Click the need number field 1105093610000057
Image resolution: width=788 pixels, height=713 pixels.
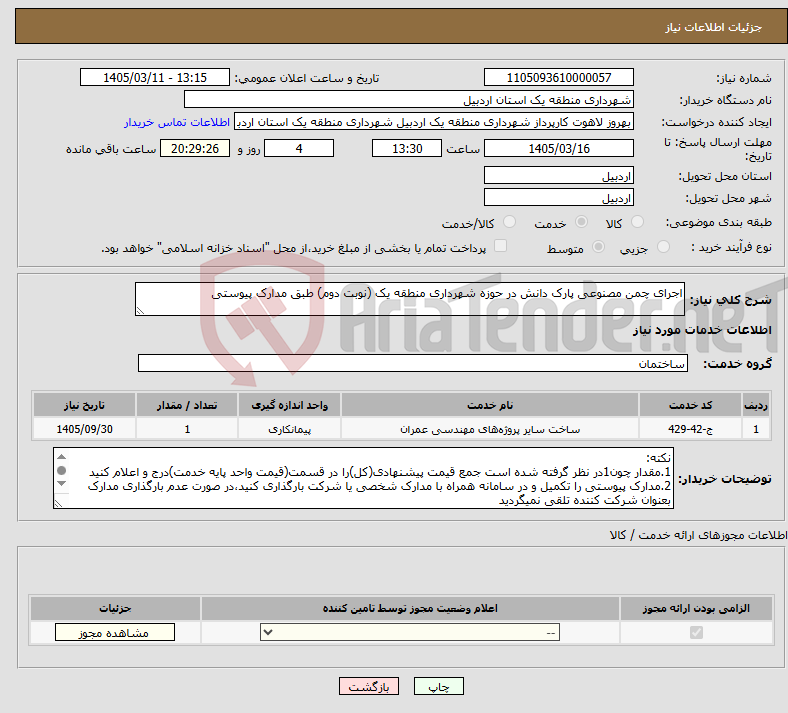[x=558, y=77]
